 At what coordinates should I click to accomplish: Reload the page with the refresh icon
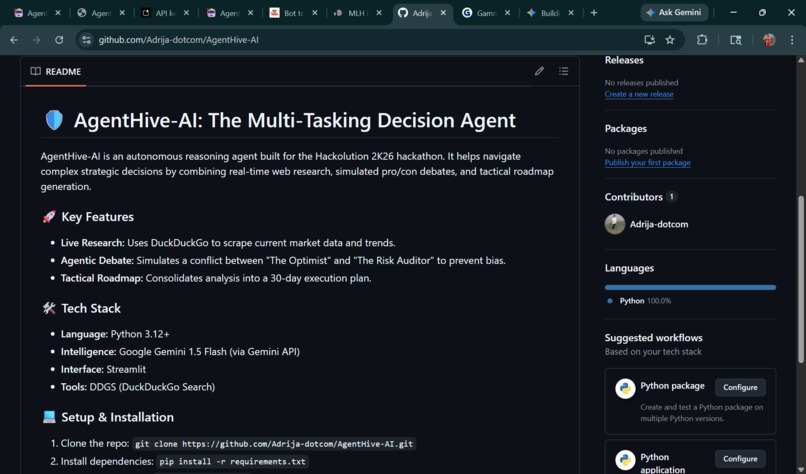coord(59,40)
